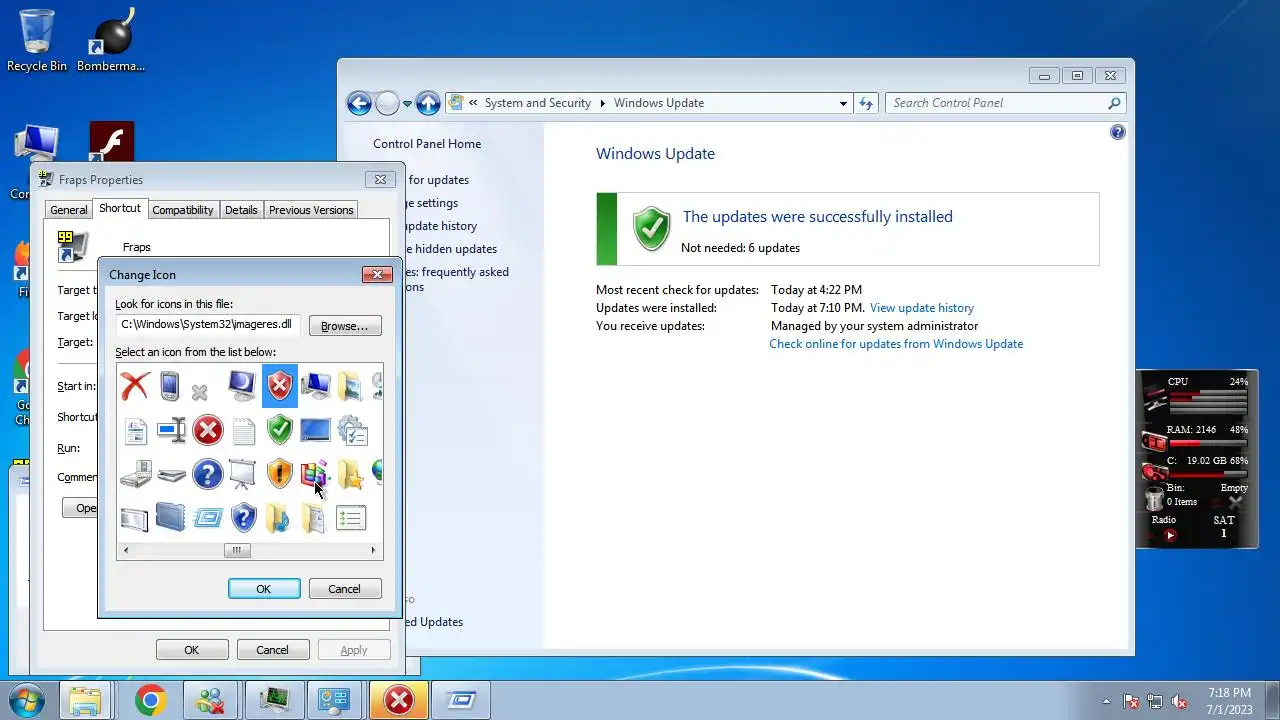Select the blue circle question mark icon

click(x=207, y=473)
